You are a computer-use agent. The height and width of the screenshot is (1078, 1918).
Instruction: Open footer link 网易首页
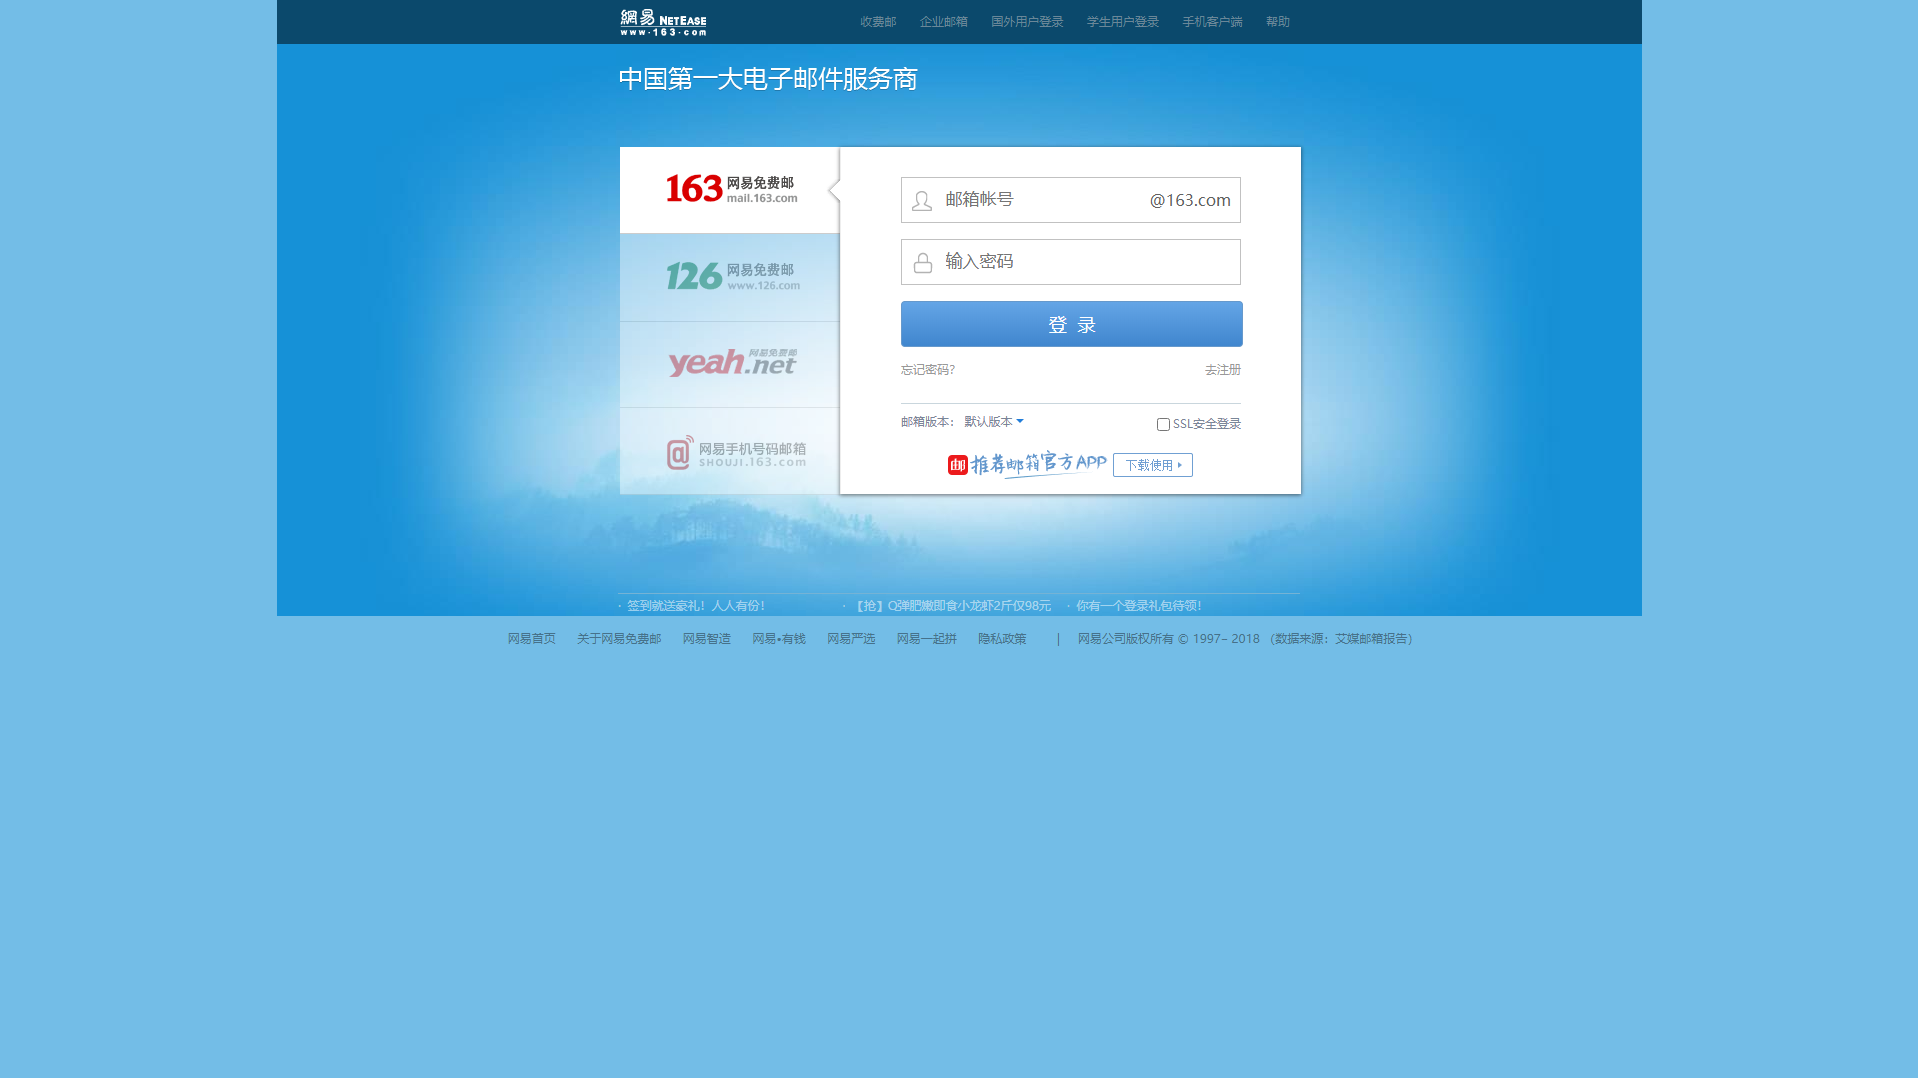[x=531, y=639]
